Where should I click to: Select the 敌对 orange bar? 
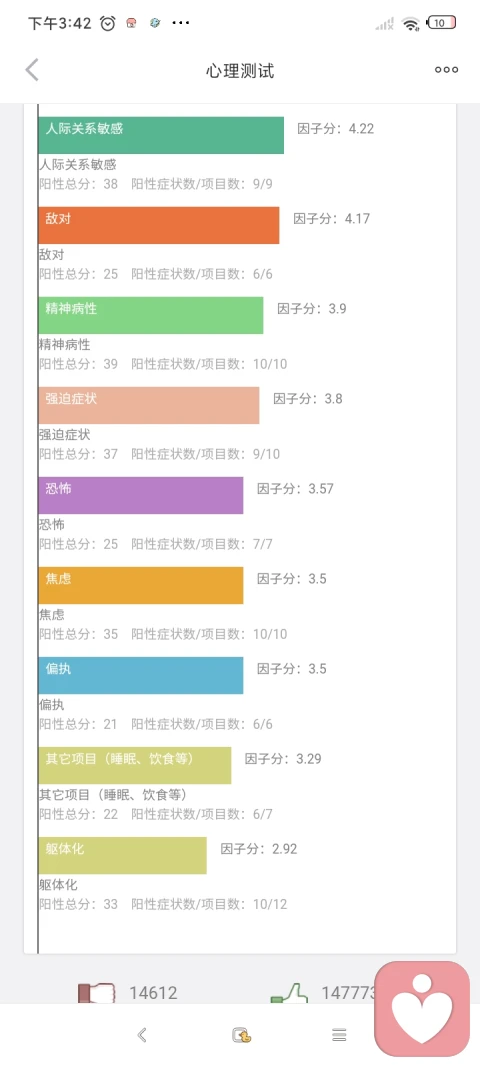(159, 225)
